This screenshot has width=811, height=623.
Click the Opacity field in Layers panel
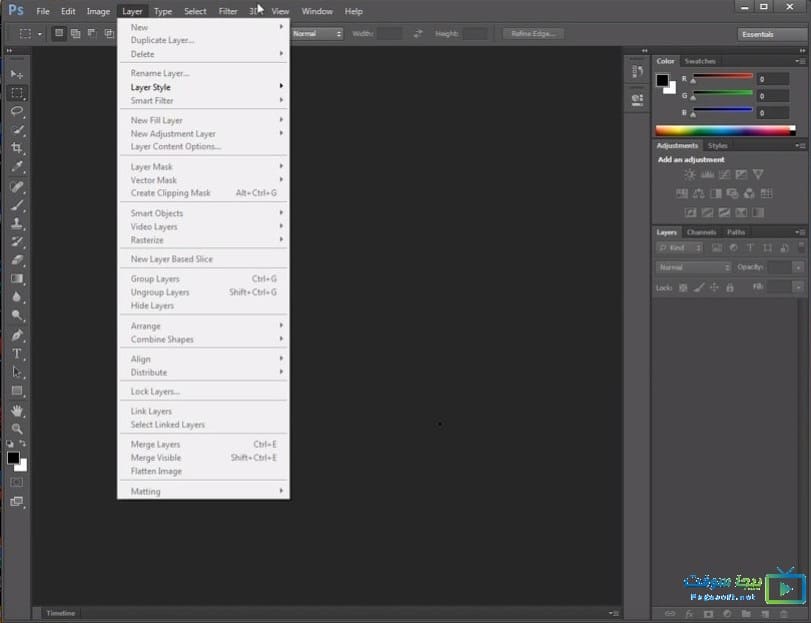[778, 267]
